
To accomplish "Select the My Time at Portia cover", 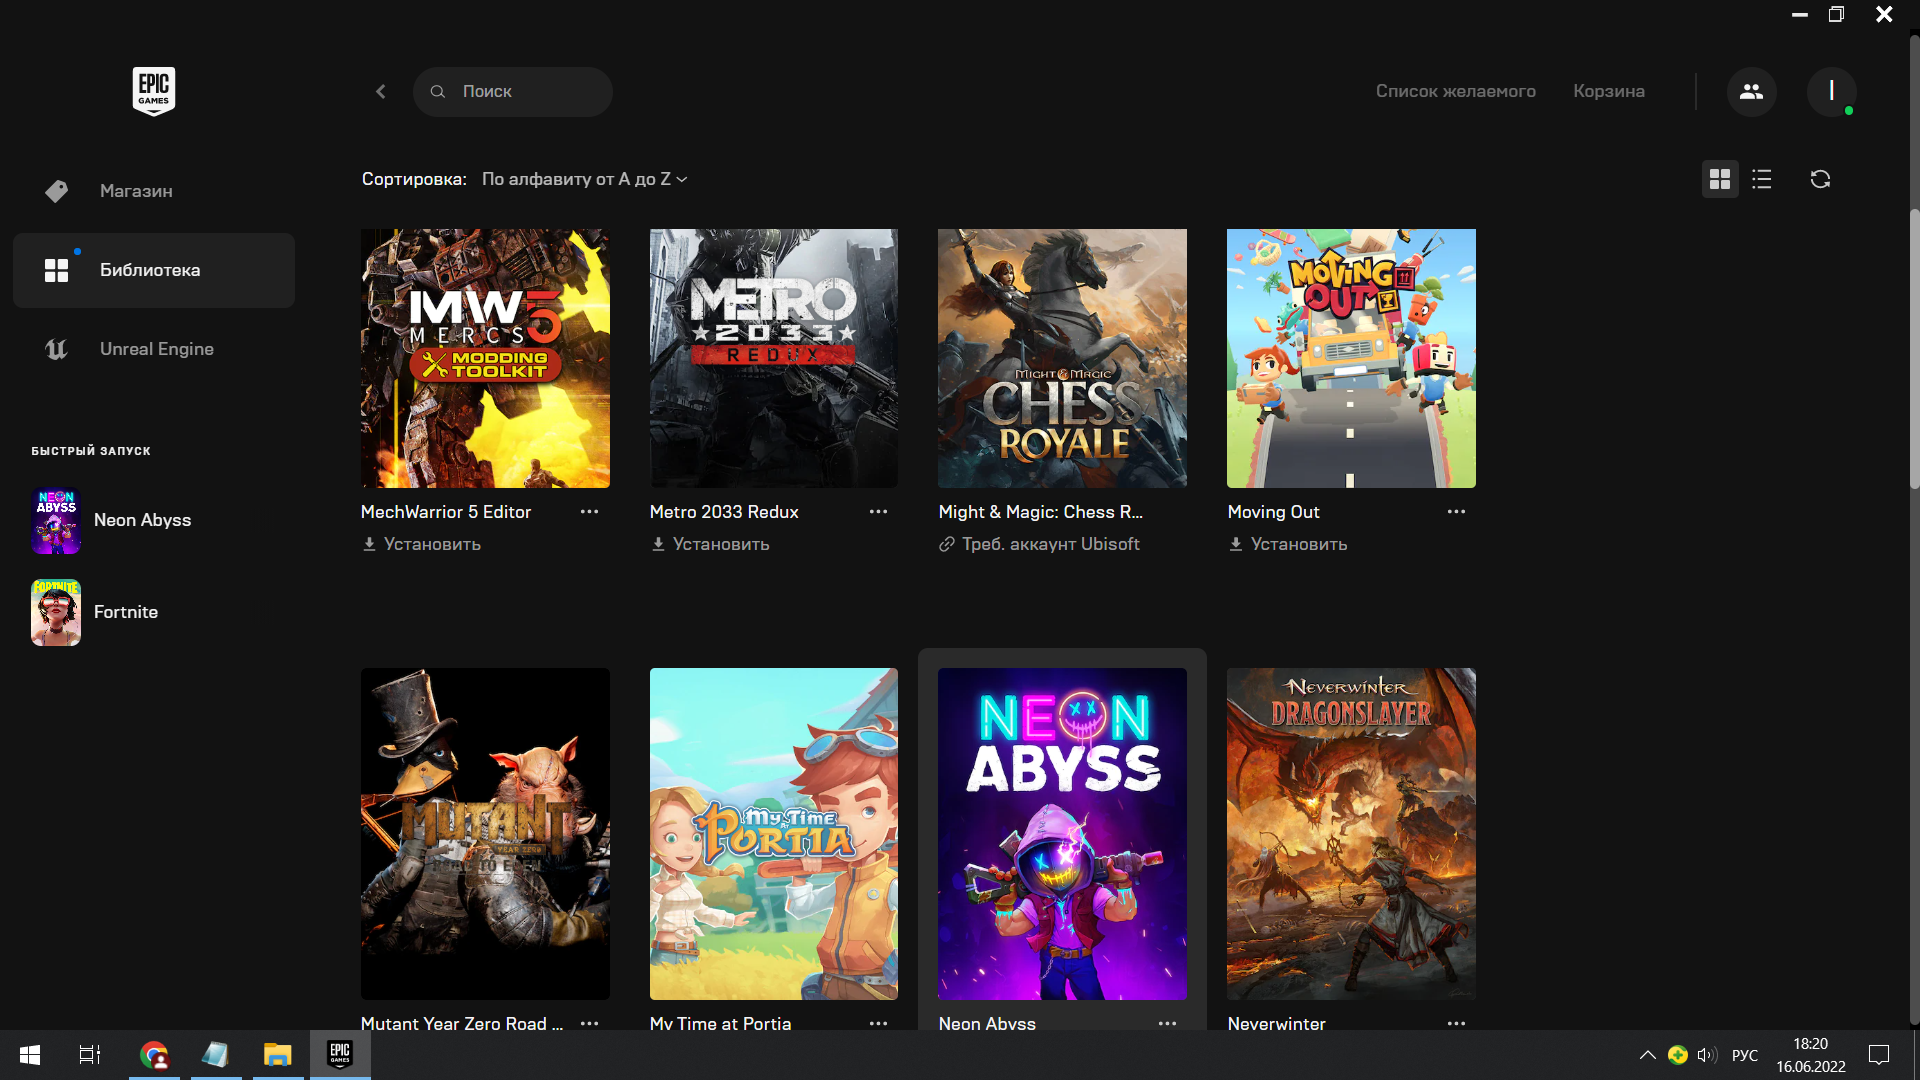I will (774, 834).
